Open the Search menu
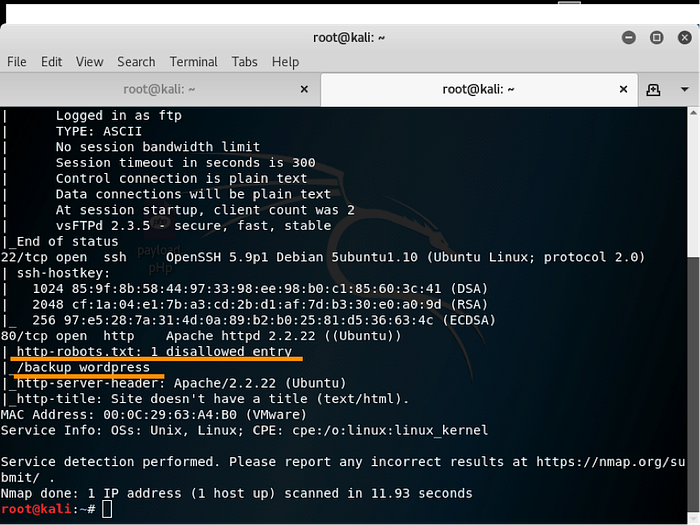Image resolution: width=700 pixels, height=525 pixels. coord(136,62)
